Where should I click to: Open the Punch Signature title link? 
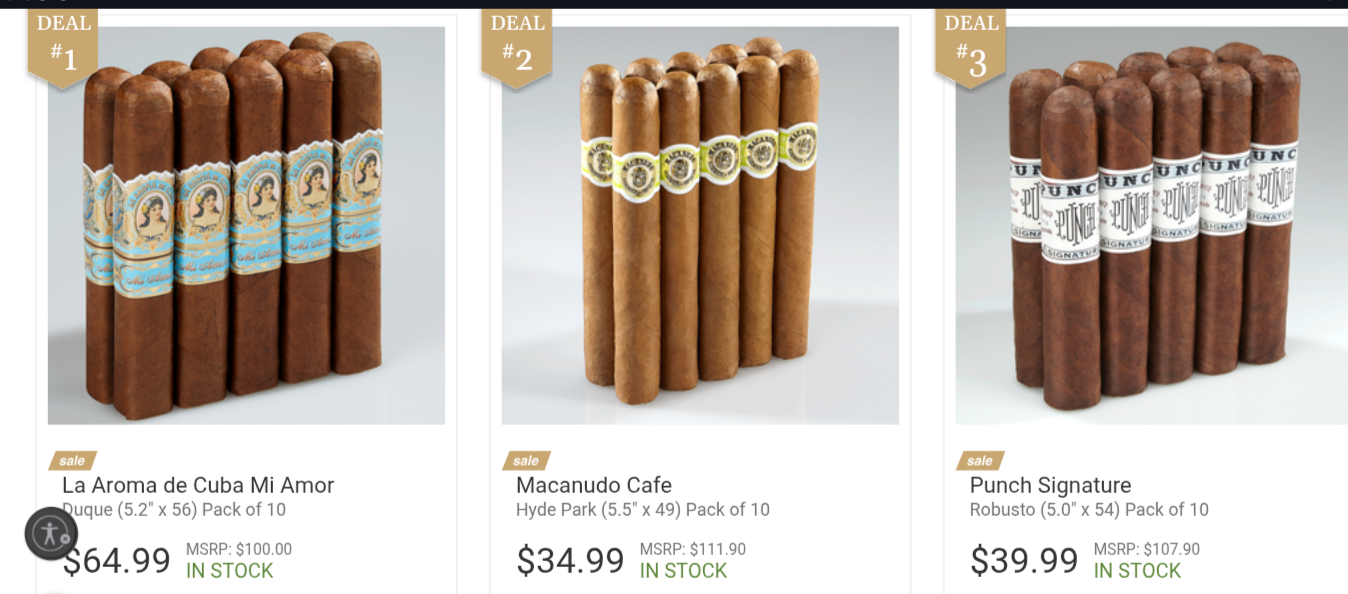(1050, 486)
